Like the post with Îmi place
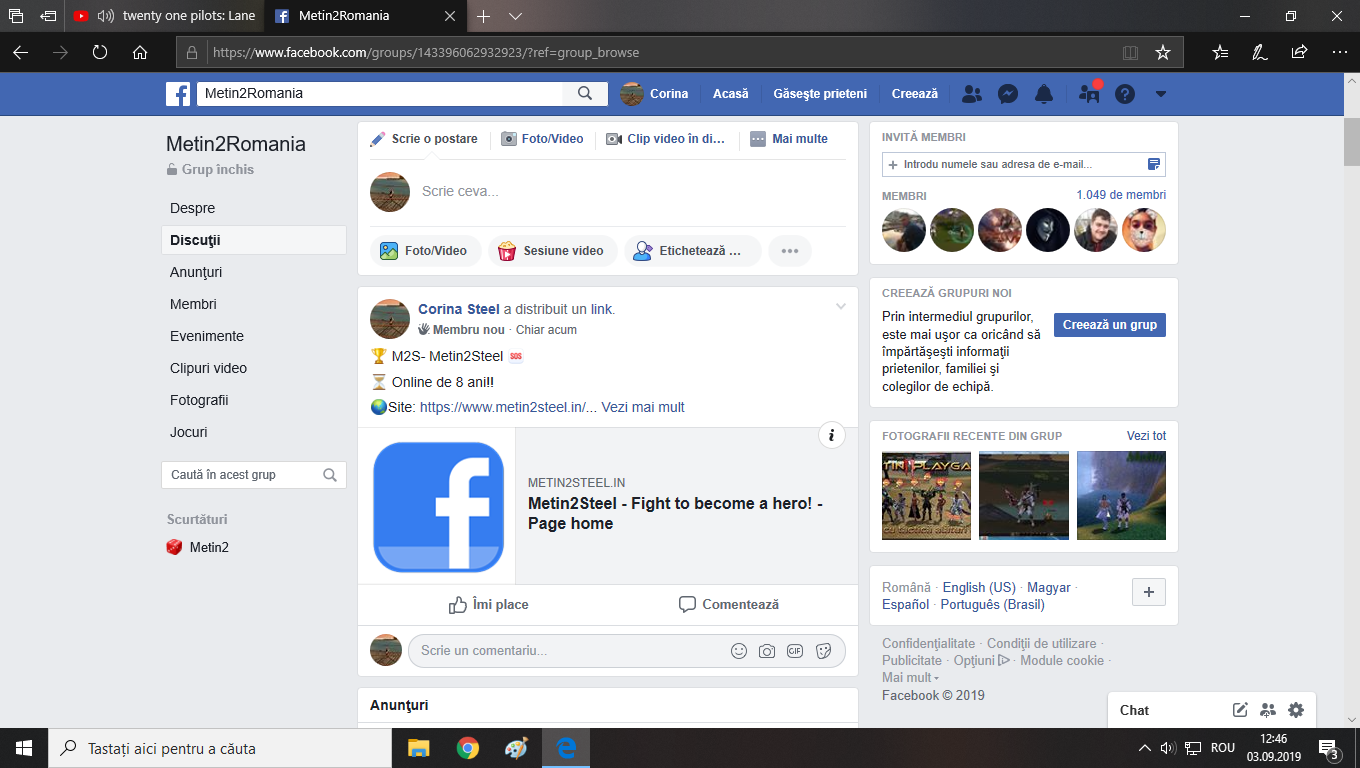The width and height of the screenshot is (1360, 768). (x=488, y=605)
